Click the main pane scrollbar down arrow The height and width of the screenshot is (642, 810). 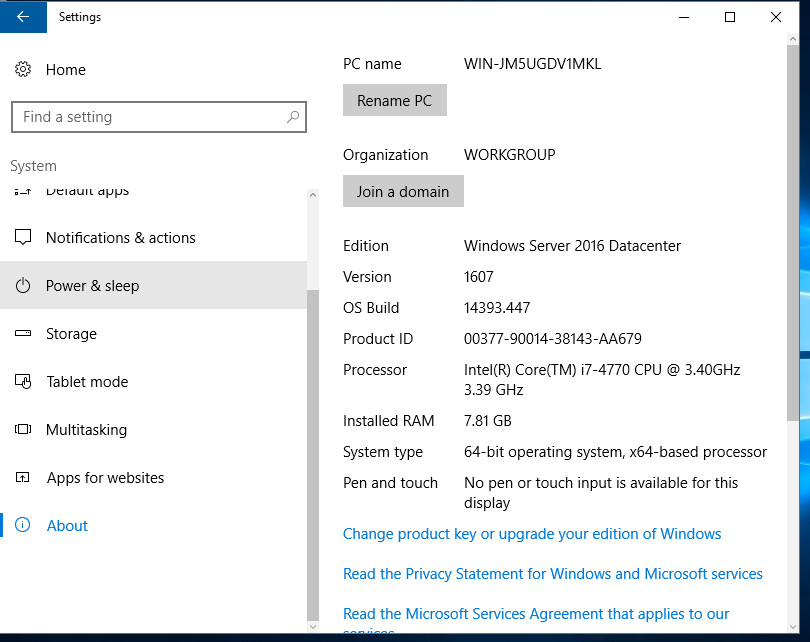tap(793, 627)
